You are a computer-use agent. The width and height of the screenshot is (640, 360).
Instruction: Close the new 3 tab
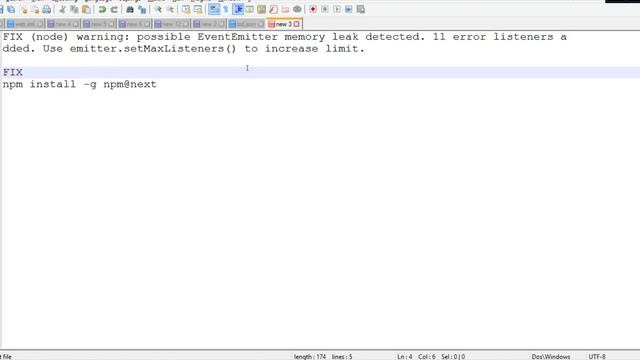point(297,24)
